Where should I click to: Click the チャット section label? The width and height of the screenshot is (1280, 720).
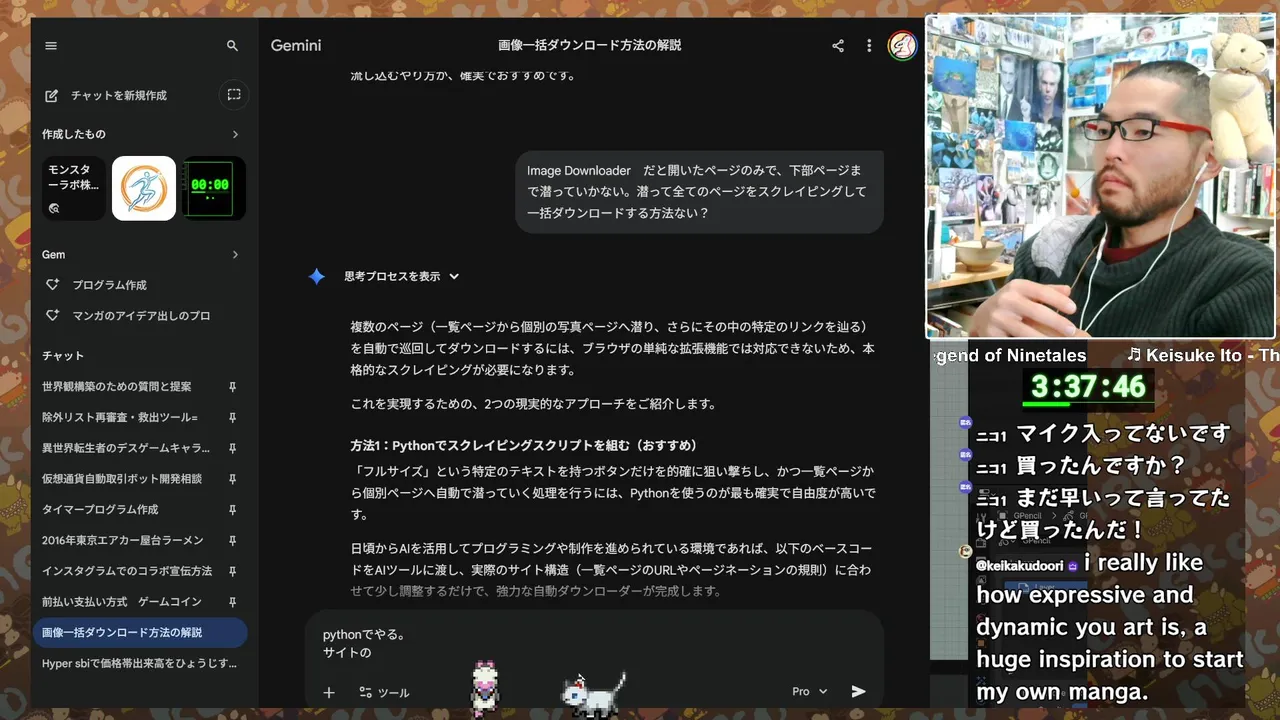(x=63, y=356)
